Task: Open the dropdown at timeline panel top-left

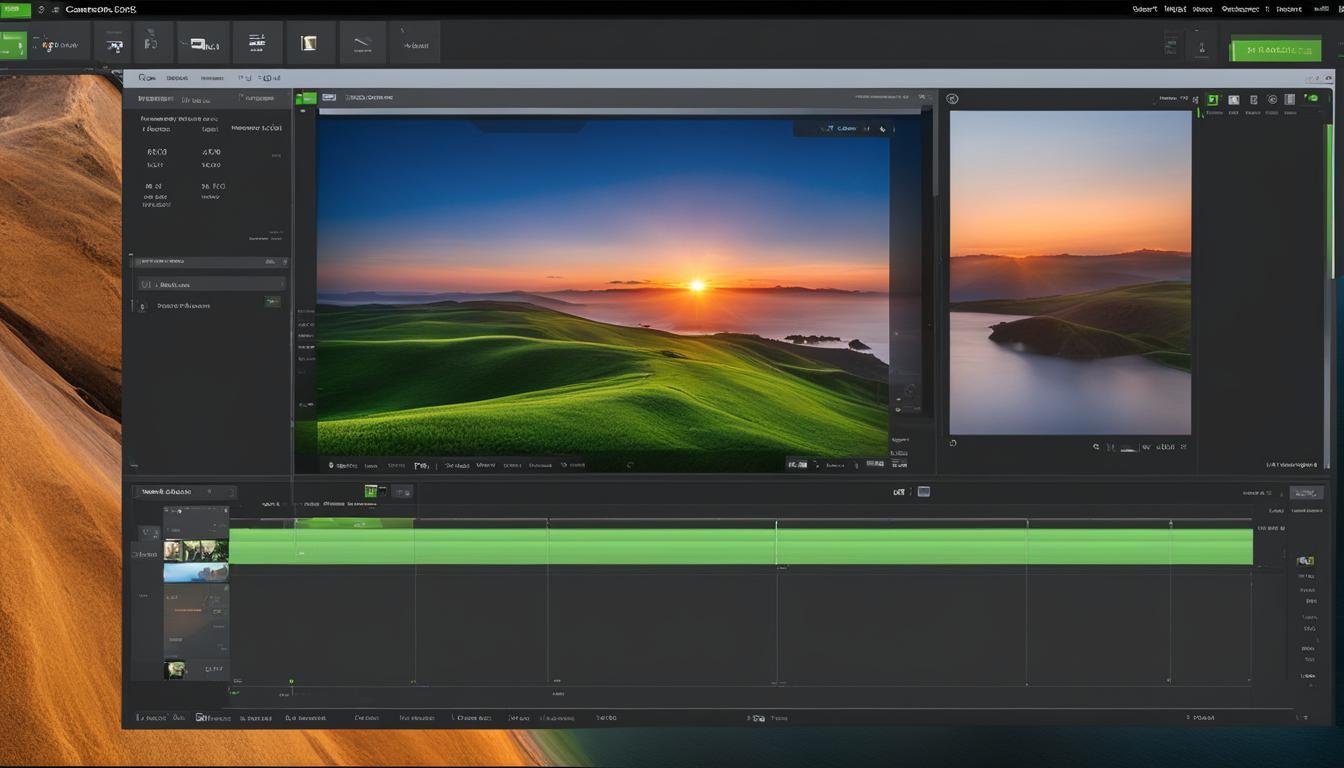Action: tap(184, 492)
